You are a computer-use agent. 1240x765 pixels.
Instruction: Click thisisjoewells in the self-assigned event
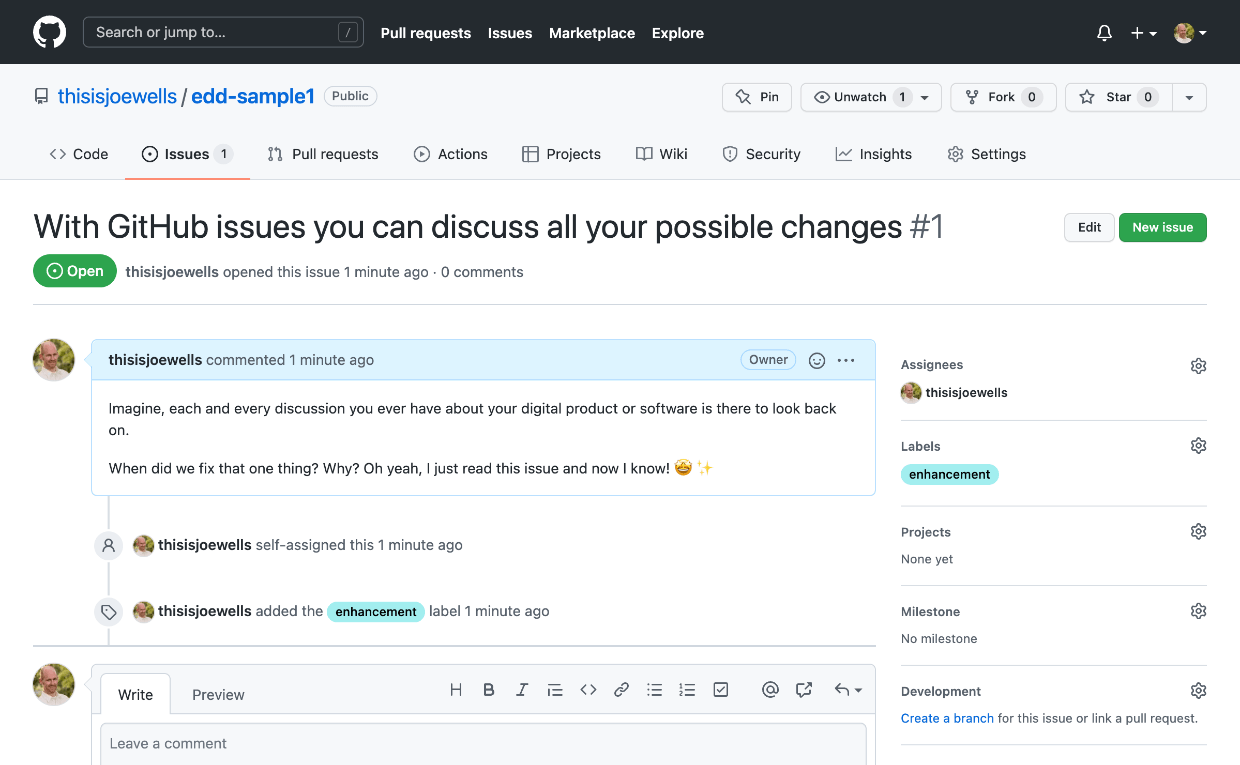tap(205, 545)
